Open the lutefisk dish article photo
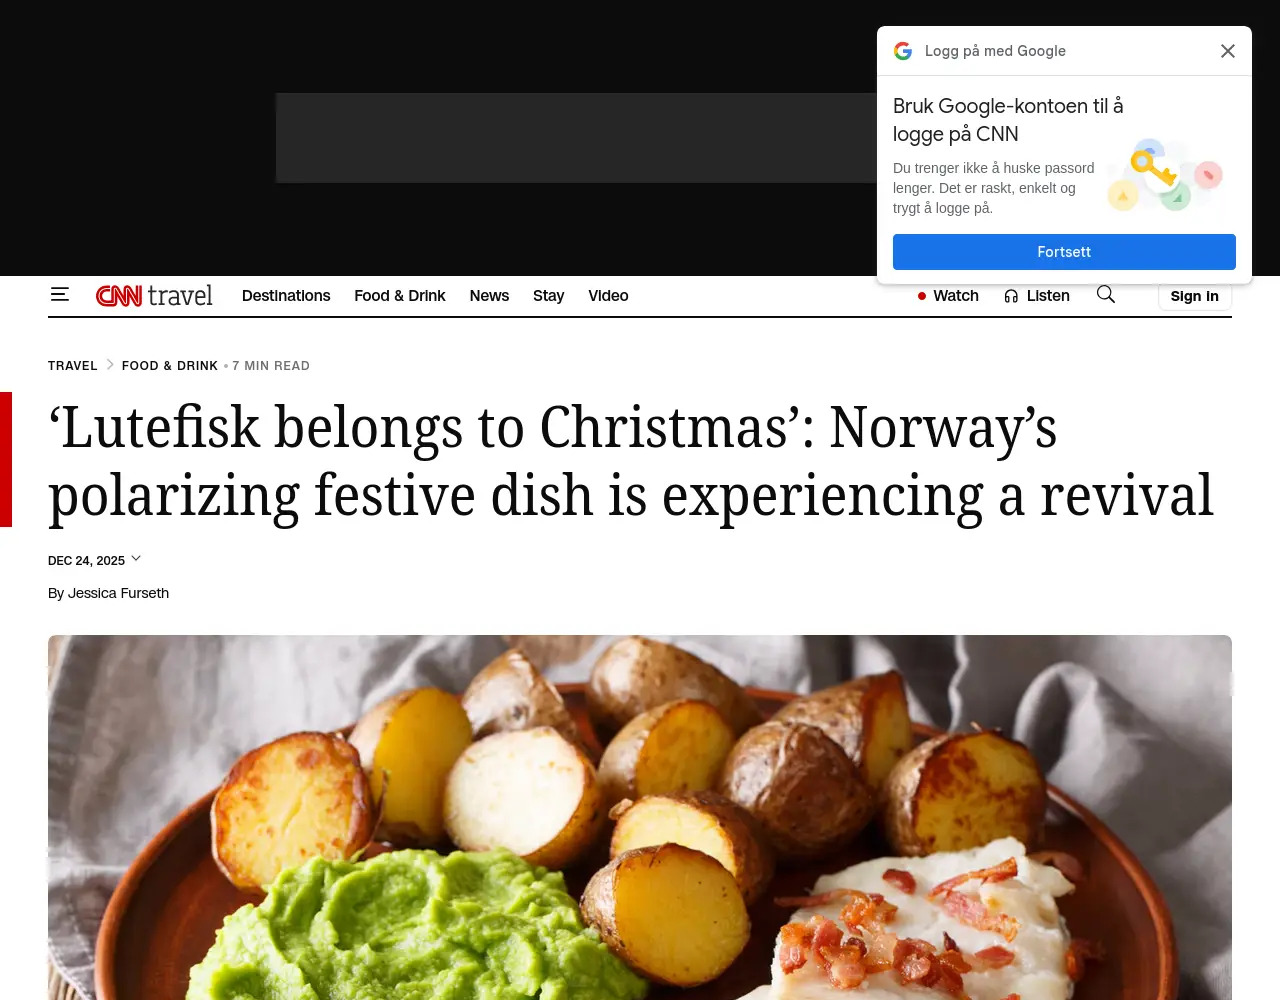The image size is (1280, 1000). [x=640, y=817]
